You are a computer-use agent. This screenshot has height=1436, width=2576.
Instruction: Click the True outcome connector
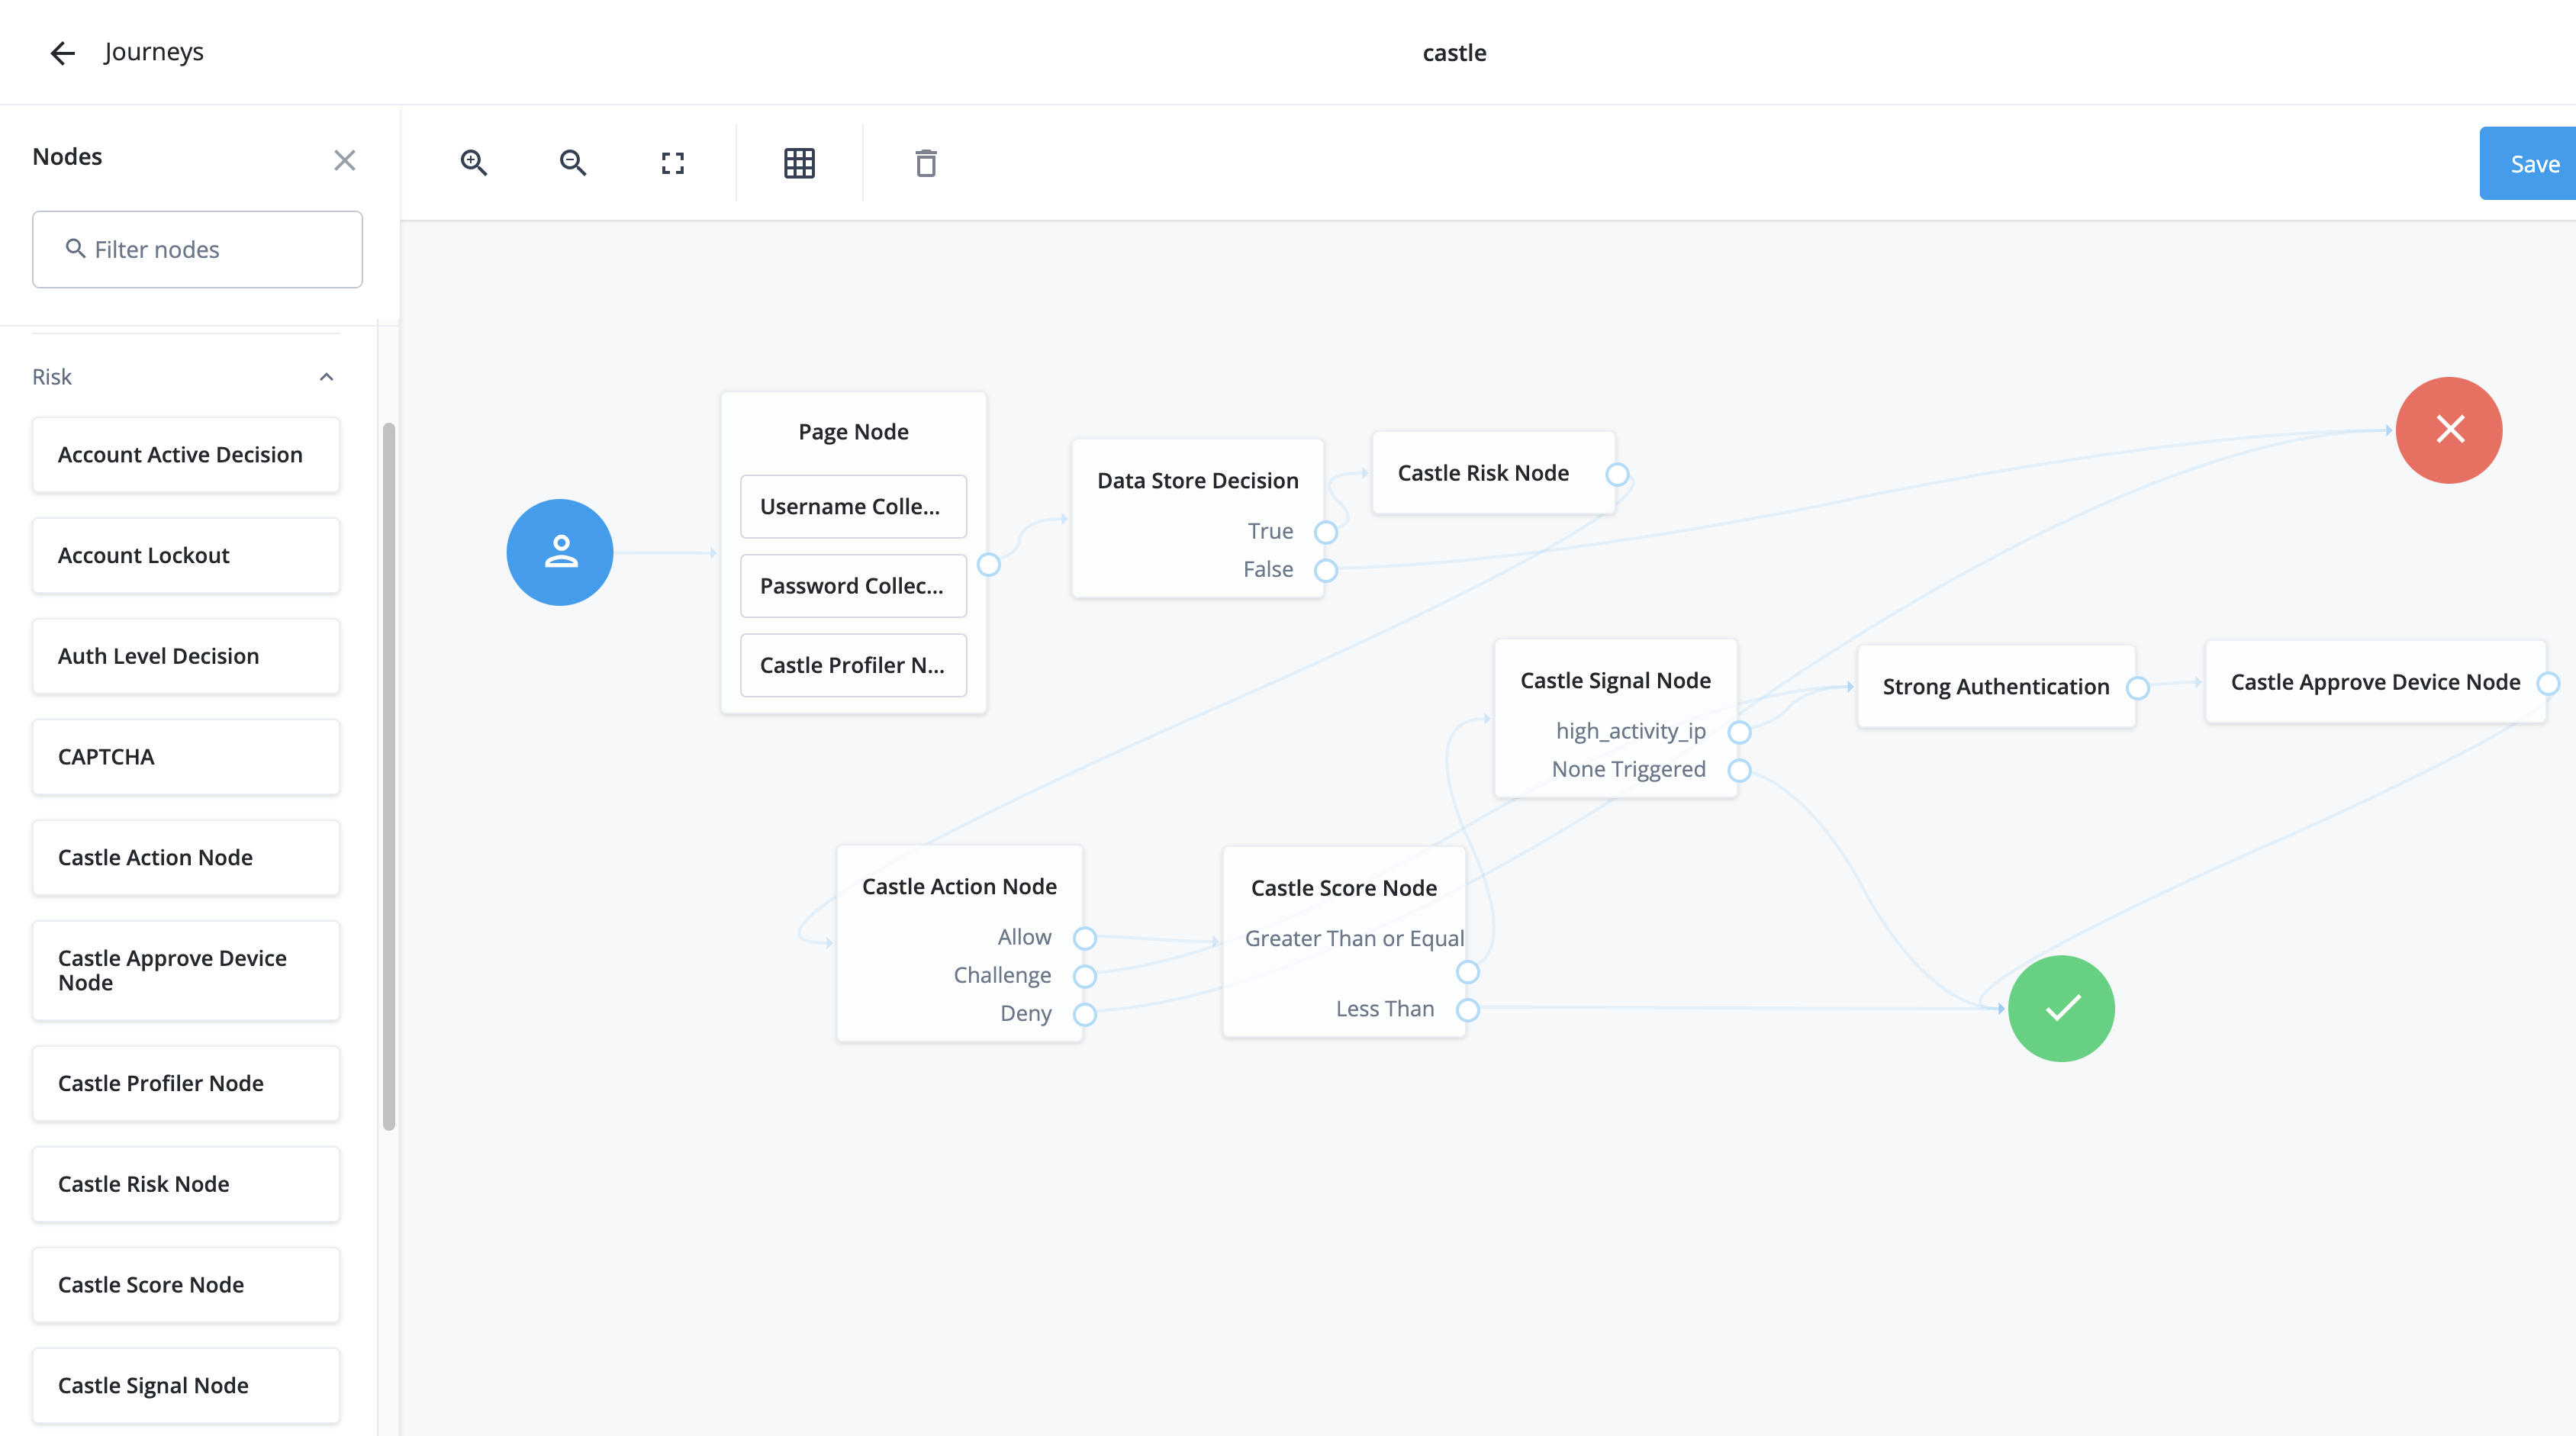pyautogui.click(x=1326, y=532)
